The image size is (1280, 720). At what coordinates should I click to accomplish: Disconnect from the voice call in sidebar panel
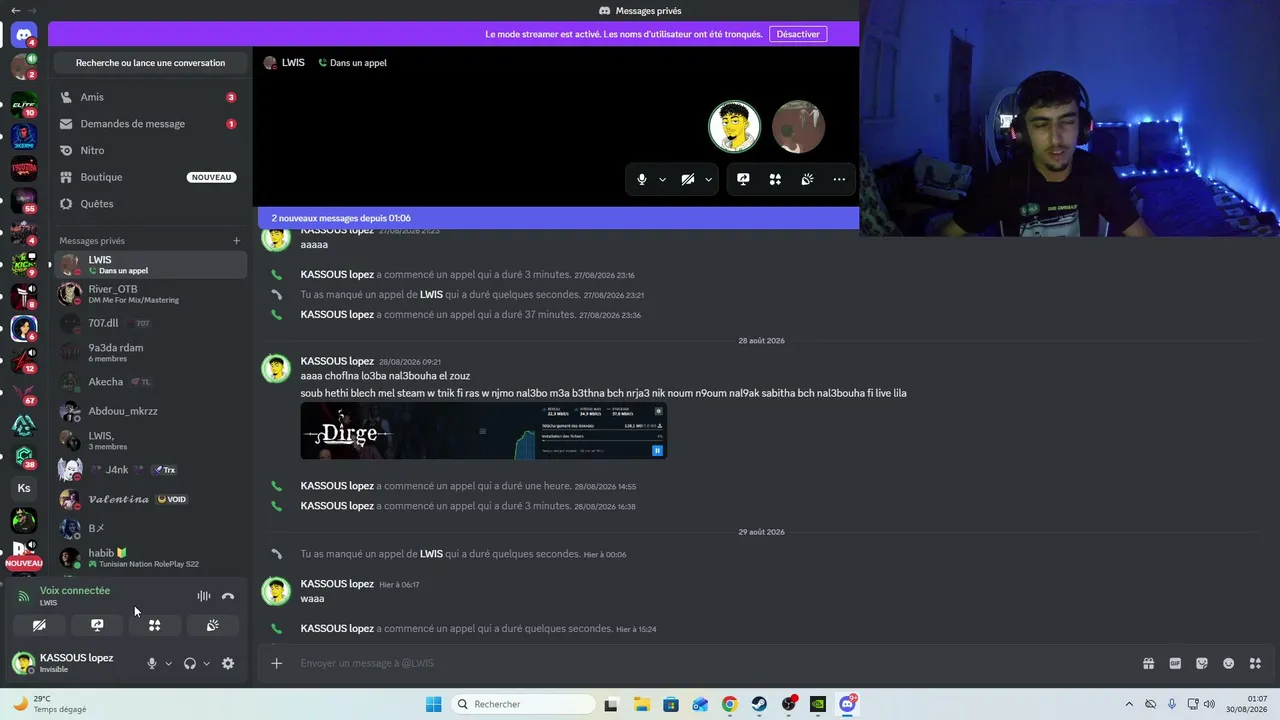click(228, 596)
